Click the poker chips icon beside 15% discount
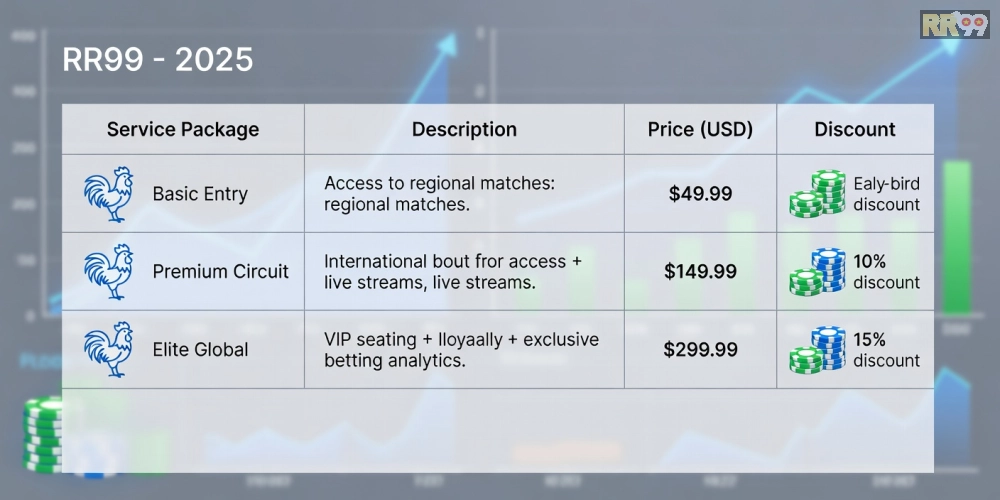The height and width of the screenshot is (500, 1000). coord(817,349)
